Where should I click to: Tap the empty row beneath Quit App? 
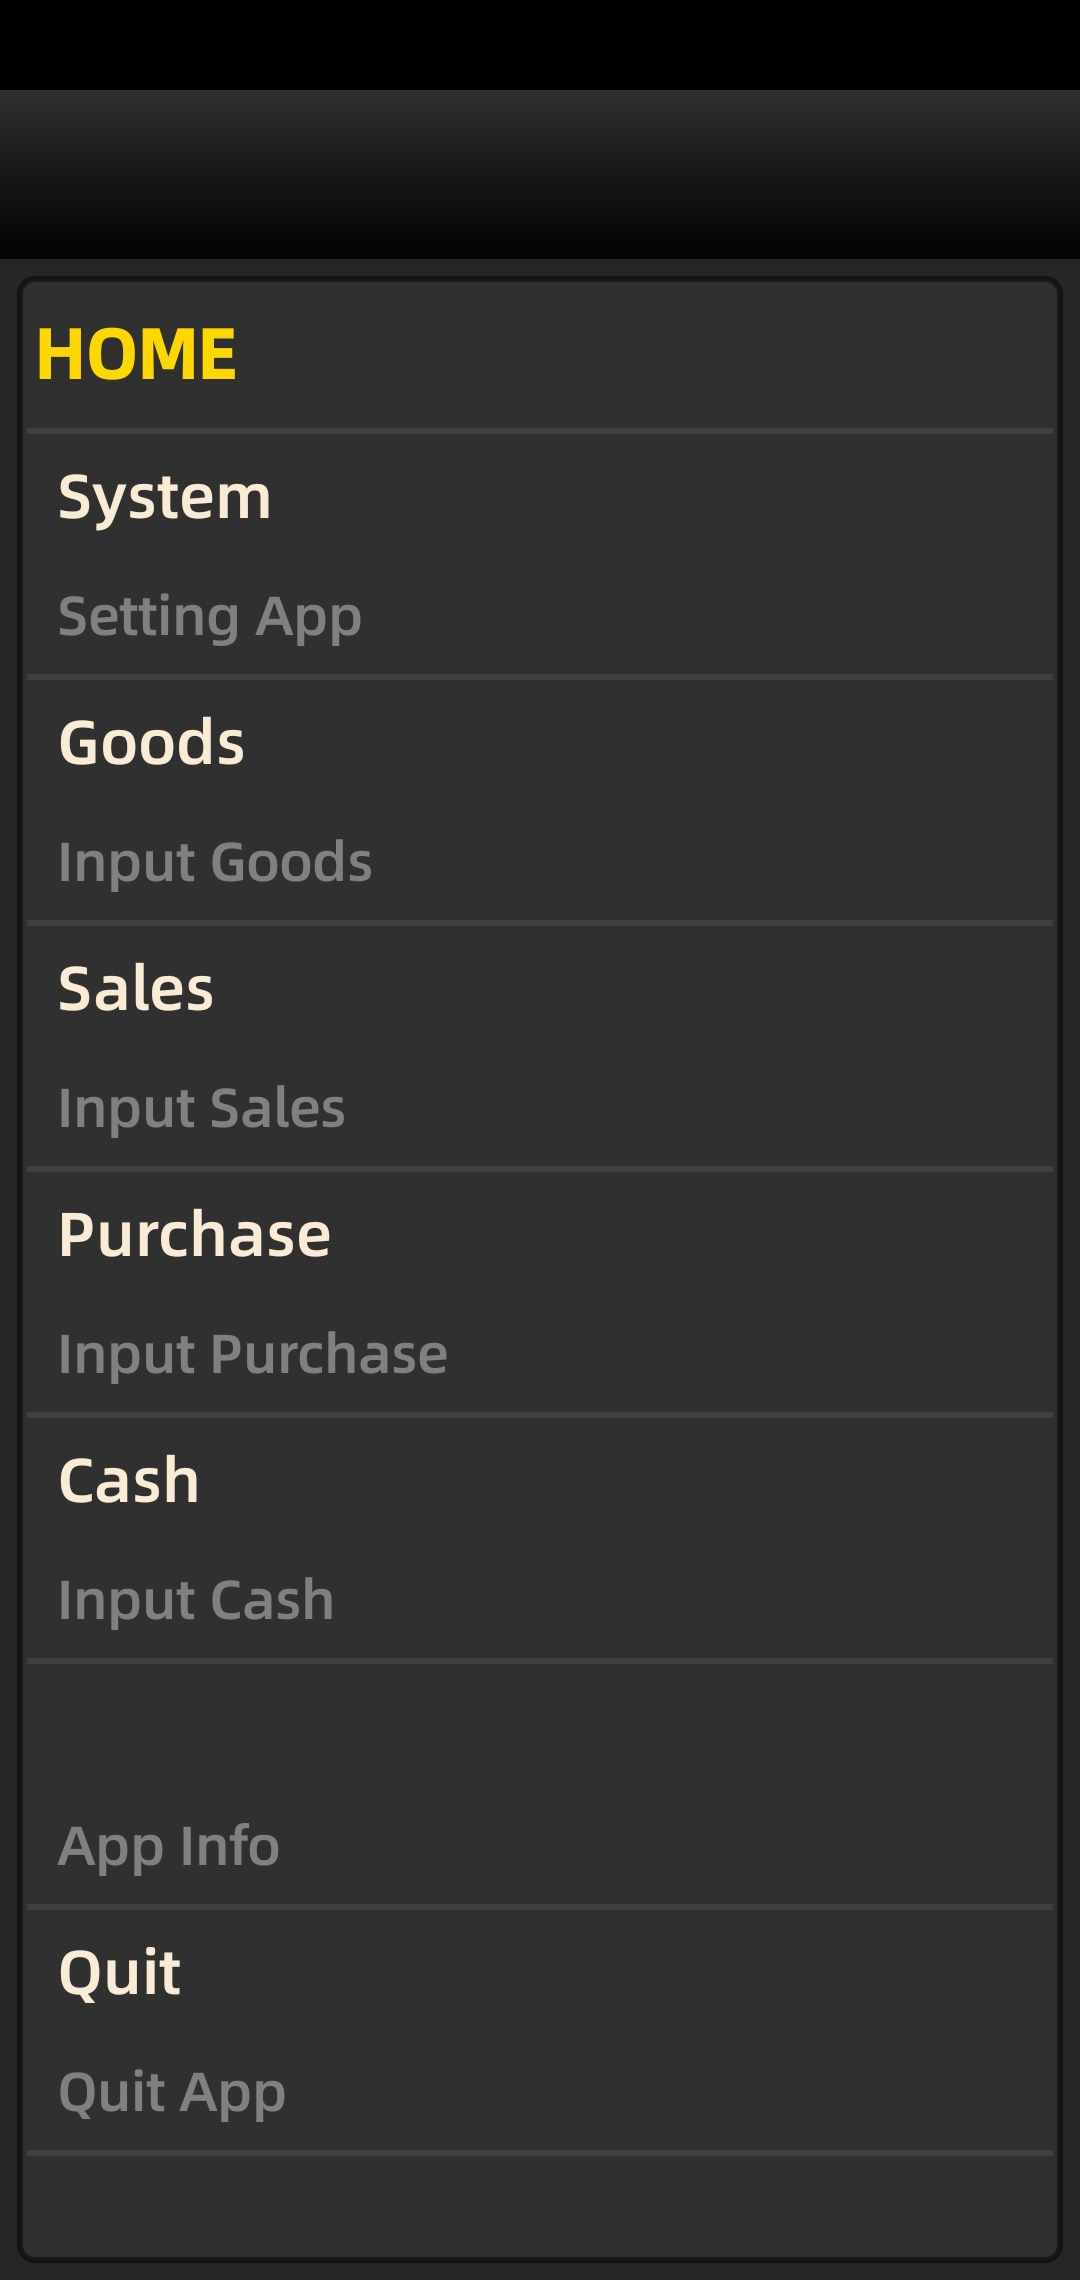coord(540,2204)
